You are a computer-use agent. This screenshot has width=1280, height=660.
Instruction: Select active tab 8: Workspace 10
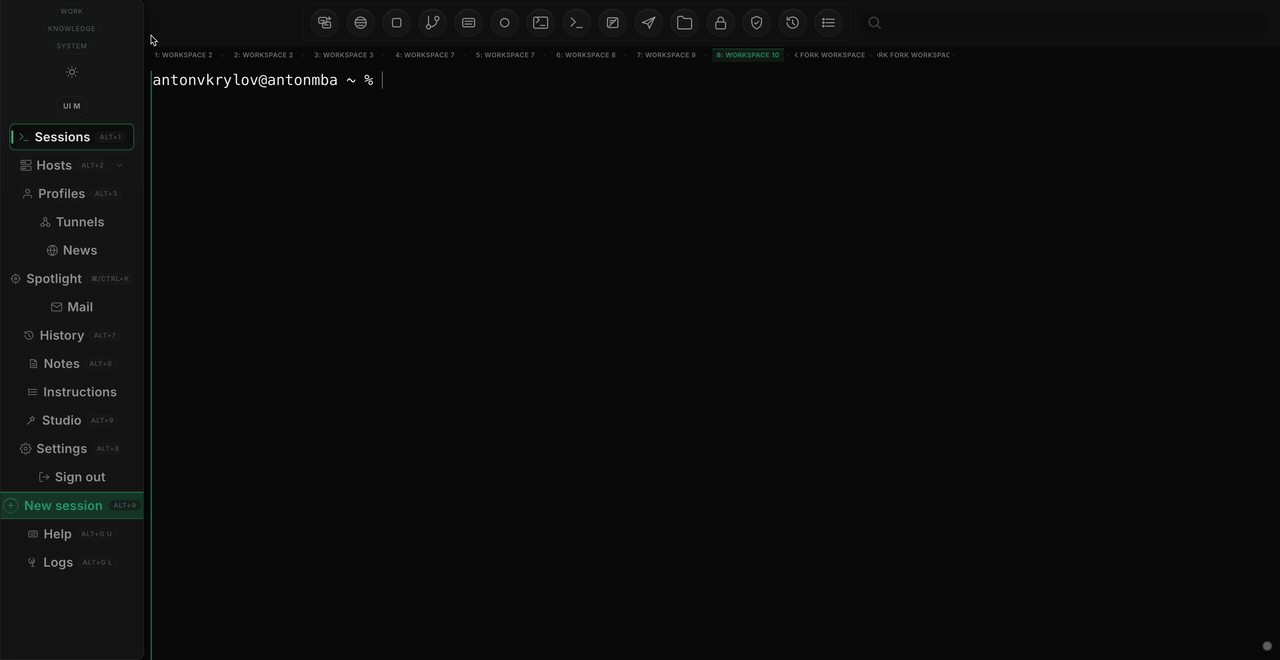(x=748, y=55)
